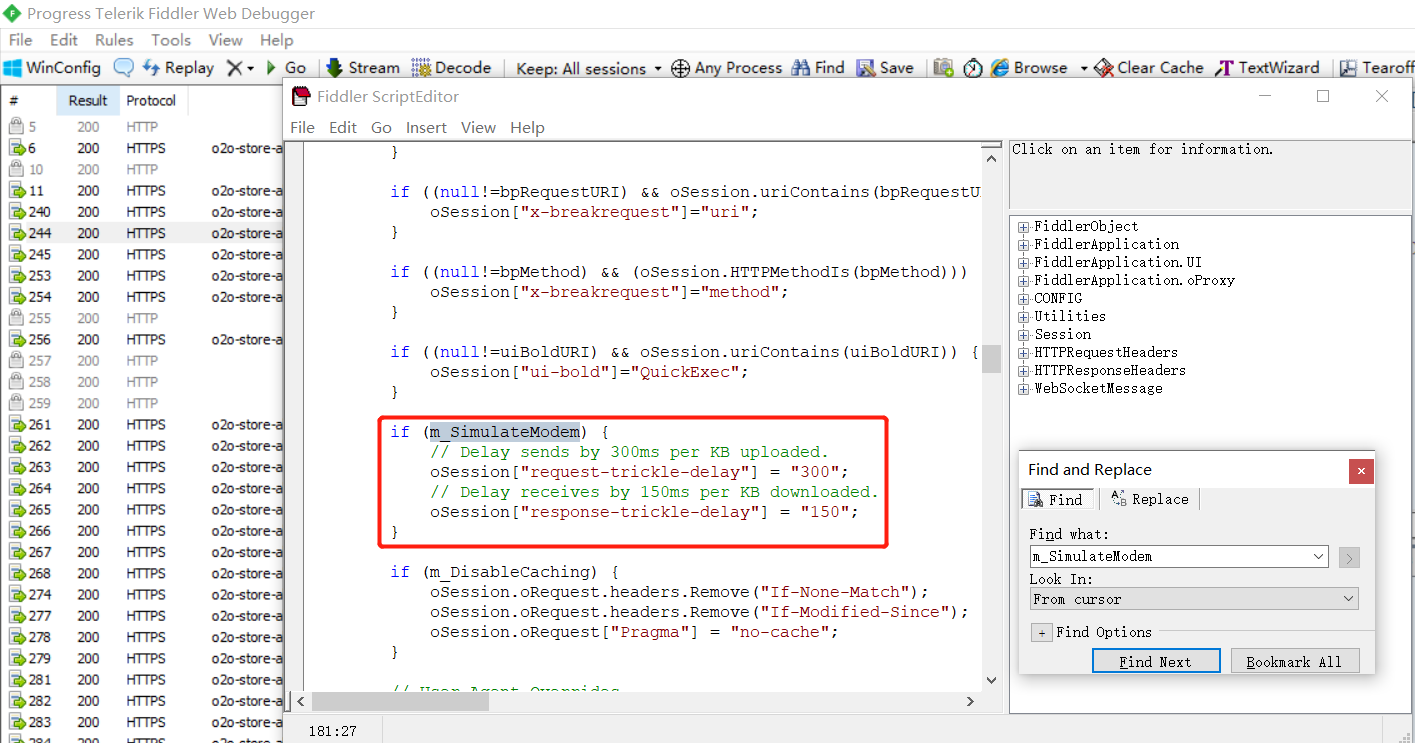Click the Clear Cache button
The height and width of the screenshot is (743, 1415).
[x=1149, y=68]
